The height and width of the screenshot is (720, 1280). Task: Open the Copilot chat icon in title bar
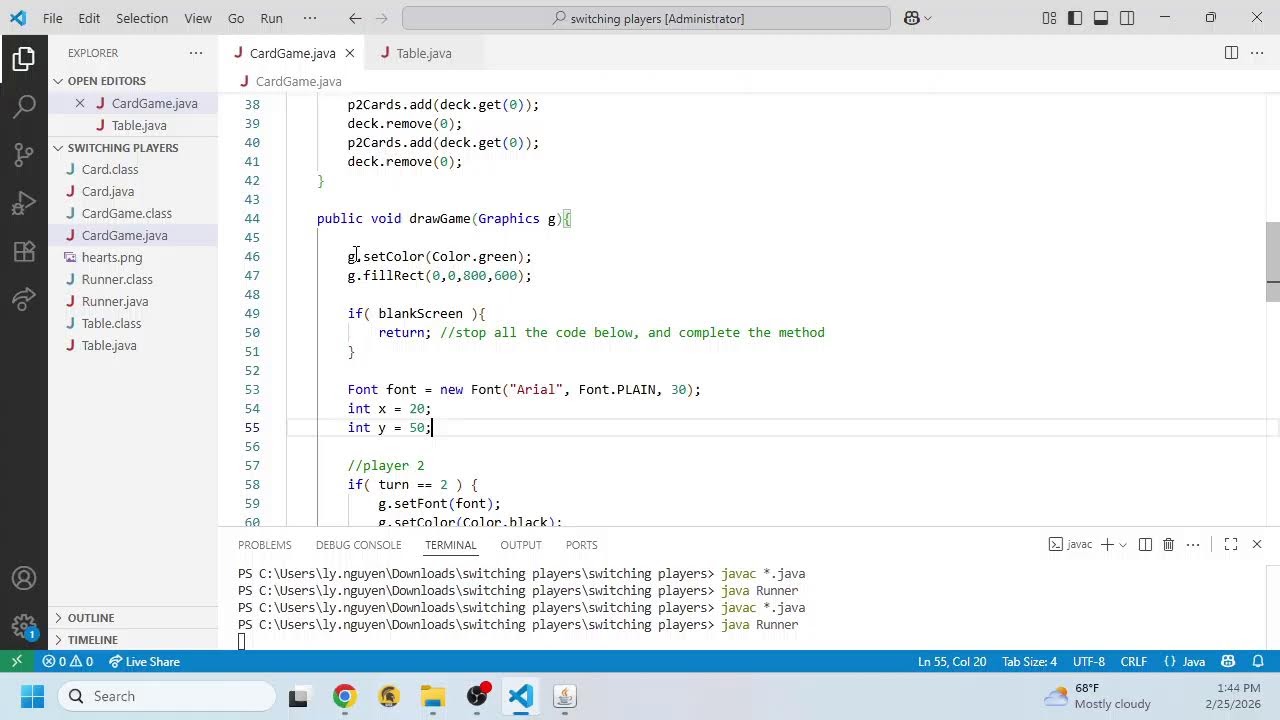click(912, 18)
